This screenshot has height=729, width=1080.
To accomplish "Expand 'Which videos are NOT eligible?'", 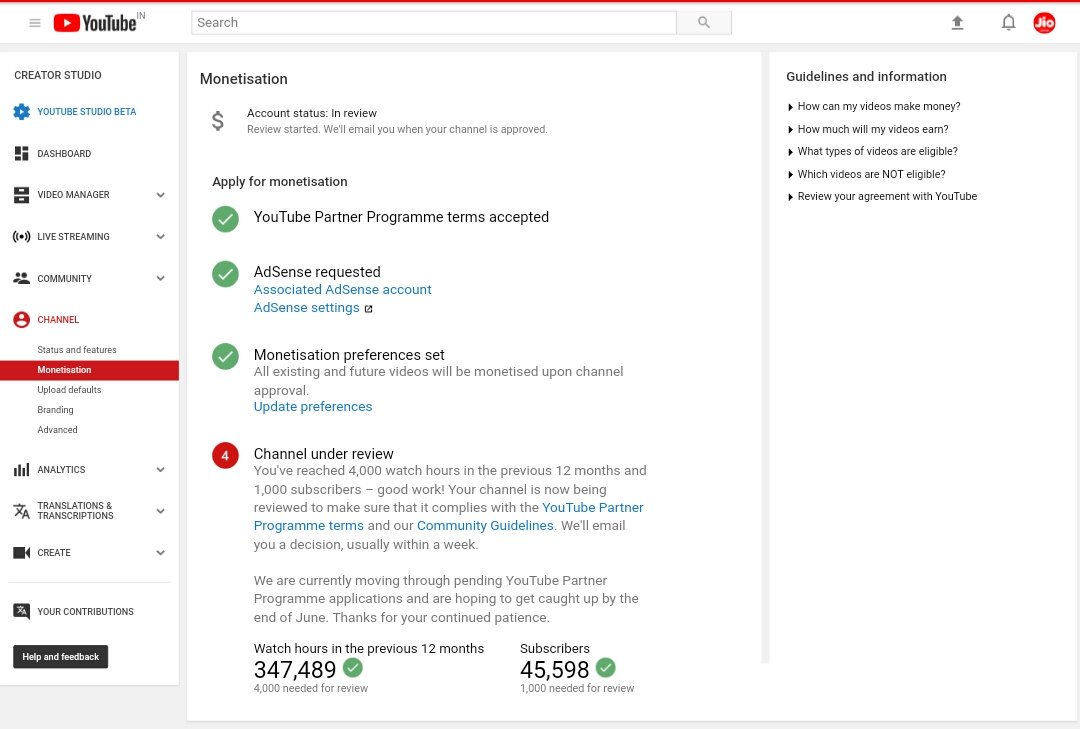I will (866, 174).
